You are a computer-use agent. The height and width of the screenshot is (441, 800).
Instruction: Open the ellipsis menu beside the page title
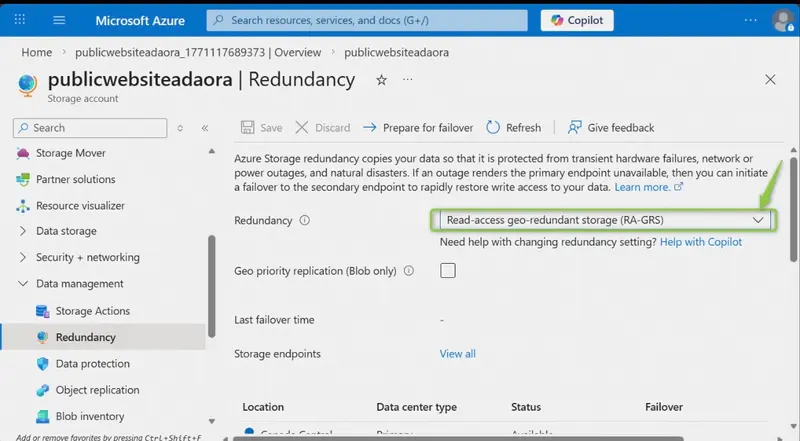407,80
